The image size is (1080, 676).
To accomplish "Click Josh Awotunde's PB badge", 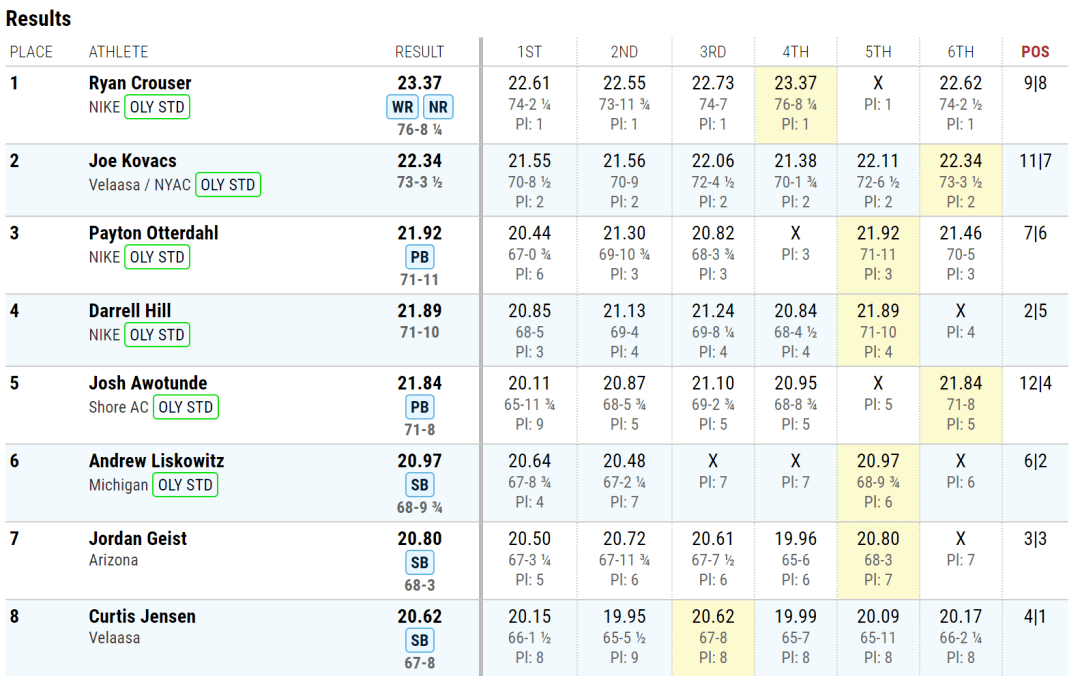I will click(x=420, y=407).
